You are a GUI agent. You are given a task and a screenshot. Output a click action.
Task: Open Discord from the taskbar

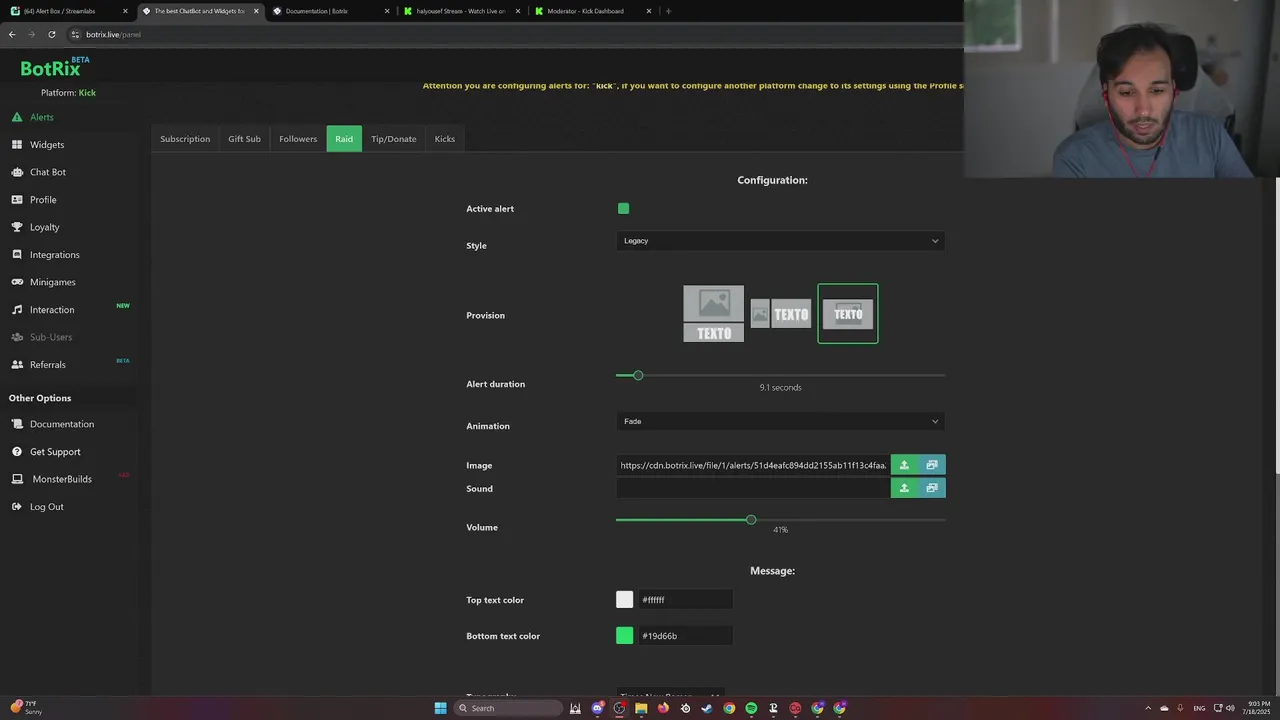[597, 708]
